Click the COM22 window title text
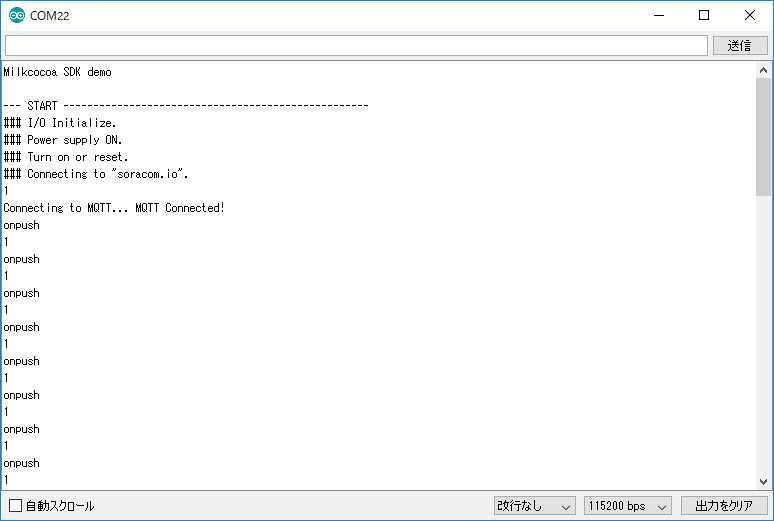774x521 pixels. [49, 16]
